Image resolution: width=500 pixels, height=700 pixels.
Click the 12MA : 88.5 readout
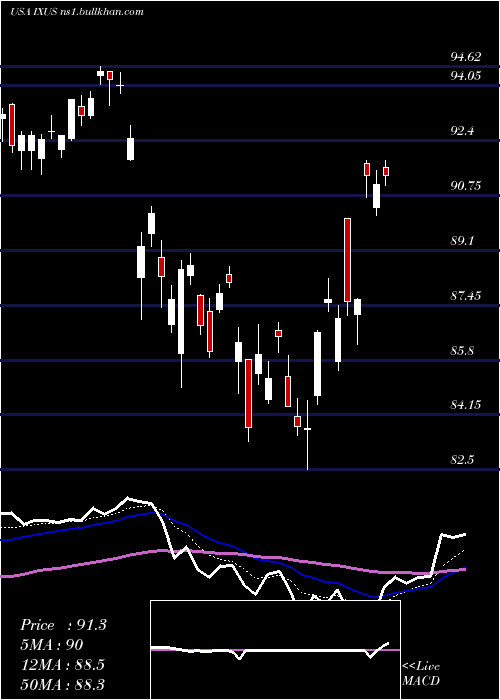pos(62,665)
